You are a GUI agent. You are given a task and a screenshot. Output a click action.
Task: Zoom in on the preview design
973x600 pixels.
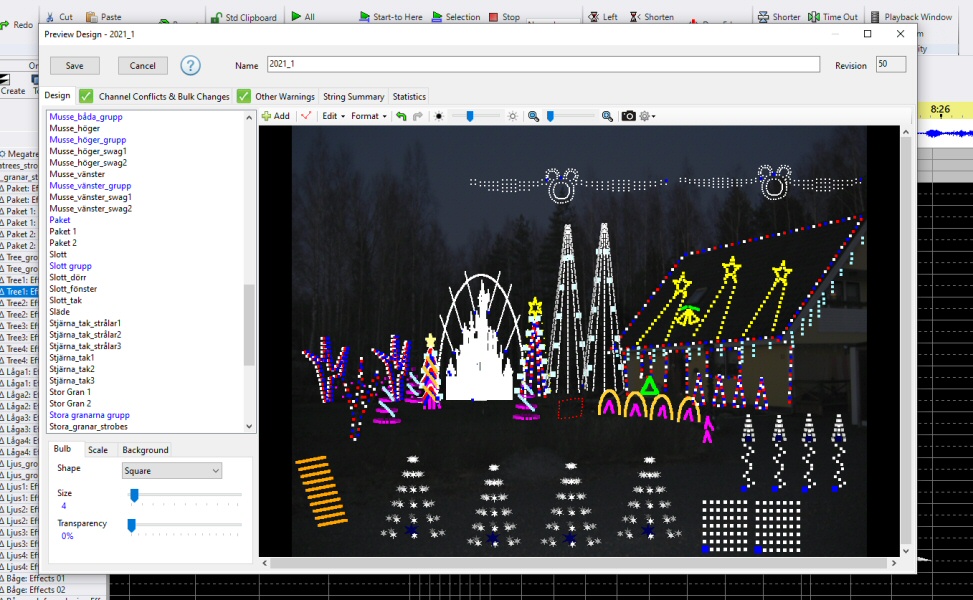(x=607, y=116)
